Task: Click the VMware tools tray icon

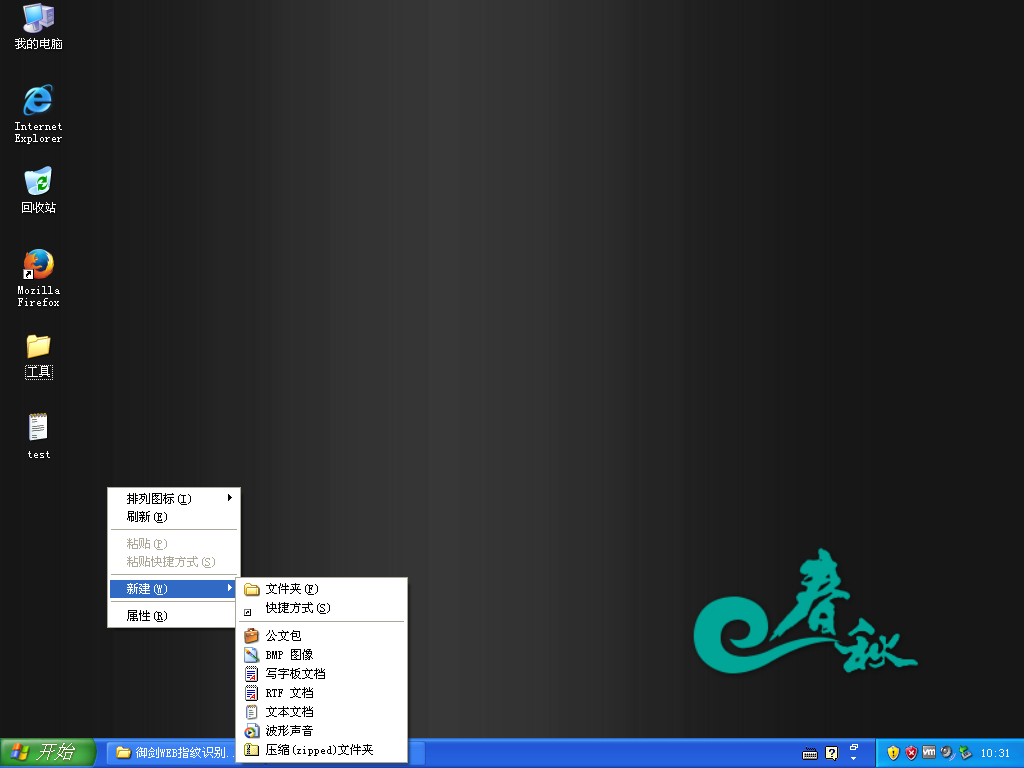Action: [x=929, y=752]
